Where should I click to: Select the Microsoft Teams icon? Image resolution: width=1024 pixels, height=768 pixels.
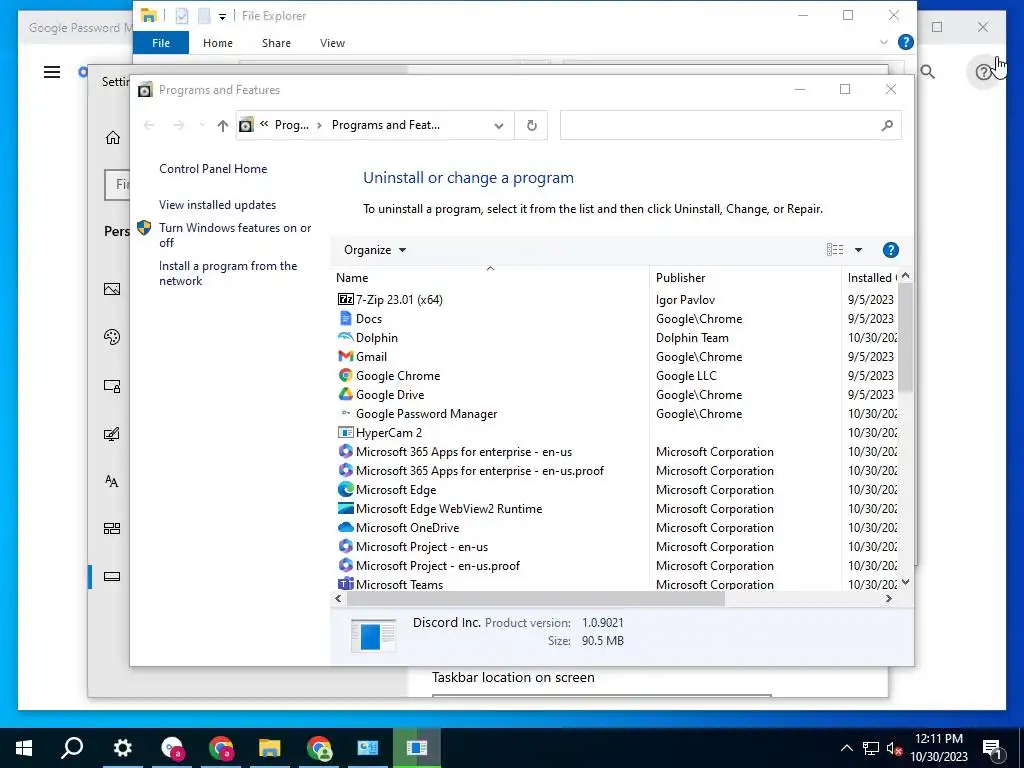point(345,583)
